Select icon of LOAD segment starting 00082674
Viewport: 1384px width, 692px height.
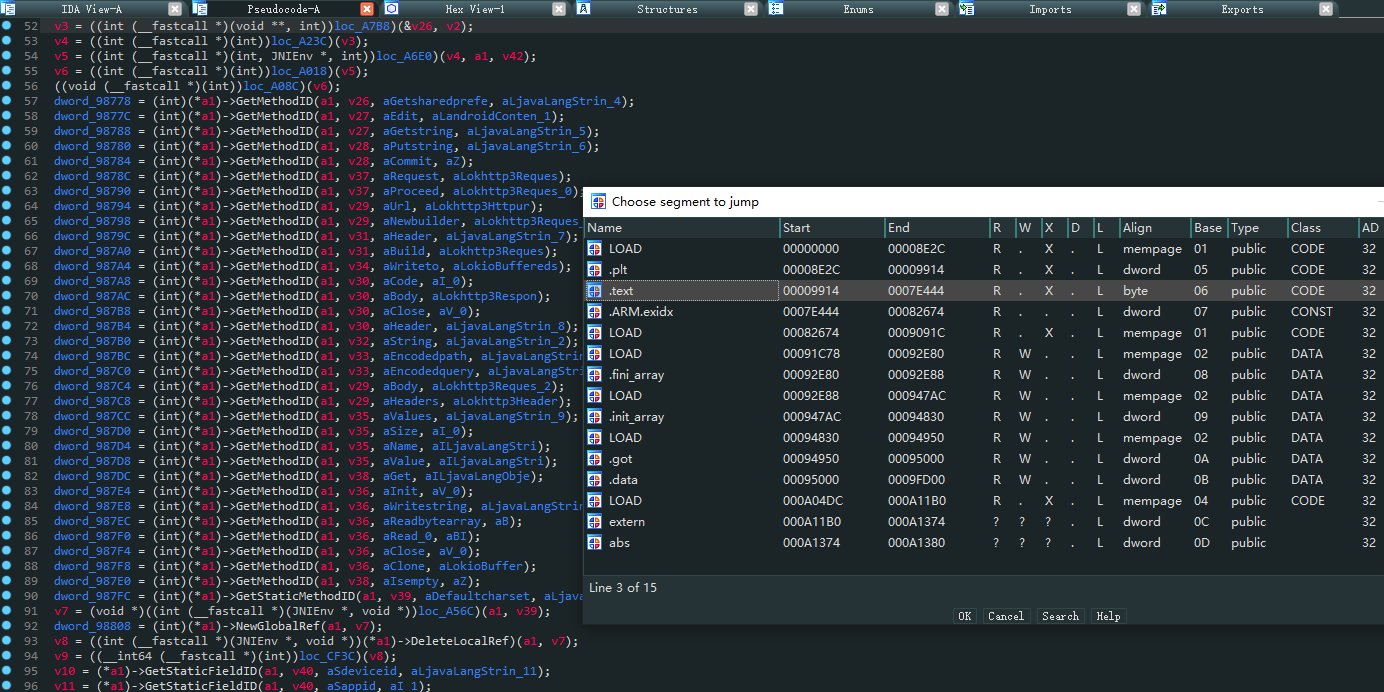(595, 333)
